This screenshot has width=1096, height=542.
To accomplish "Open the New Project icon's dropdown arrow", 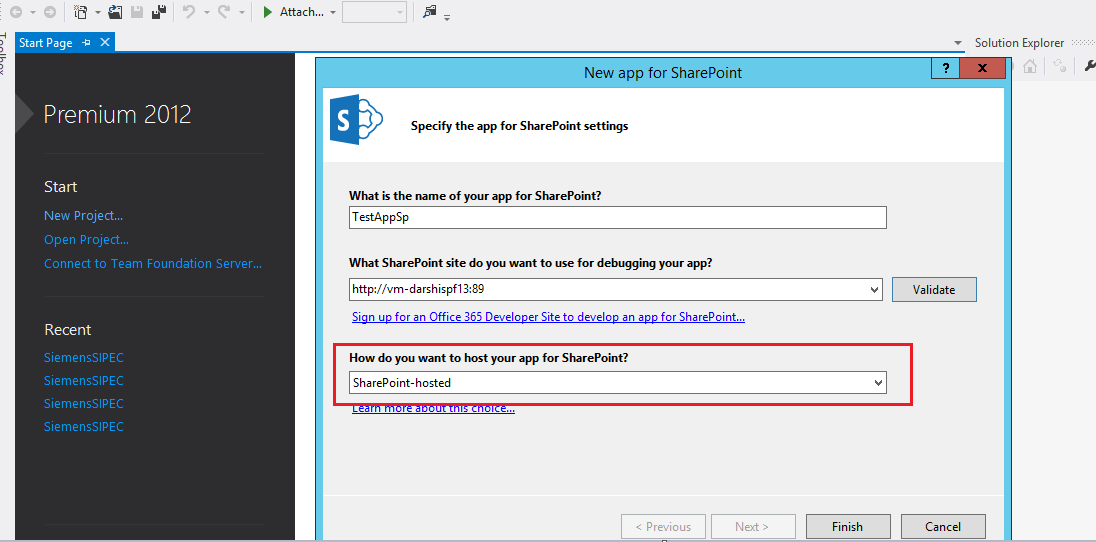I will point(97,13).
